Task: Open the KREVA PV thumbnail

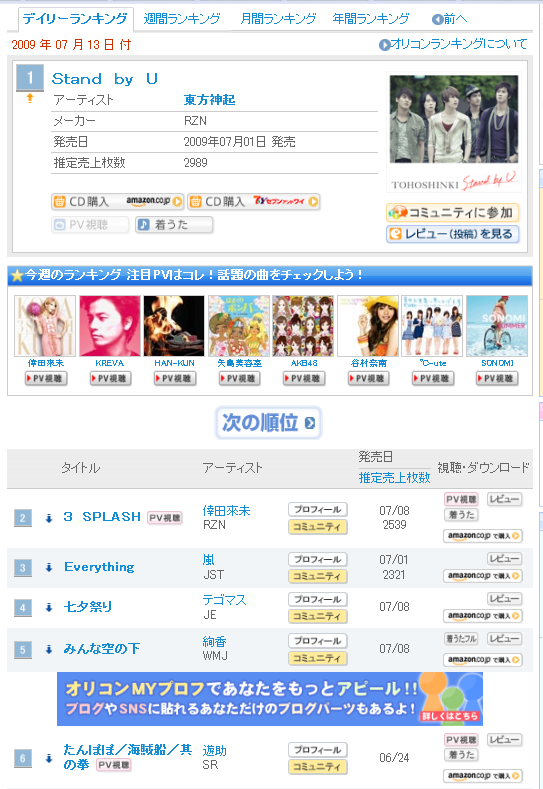Action: click(110, 326)
